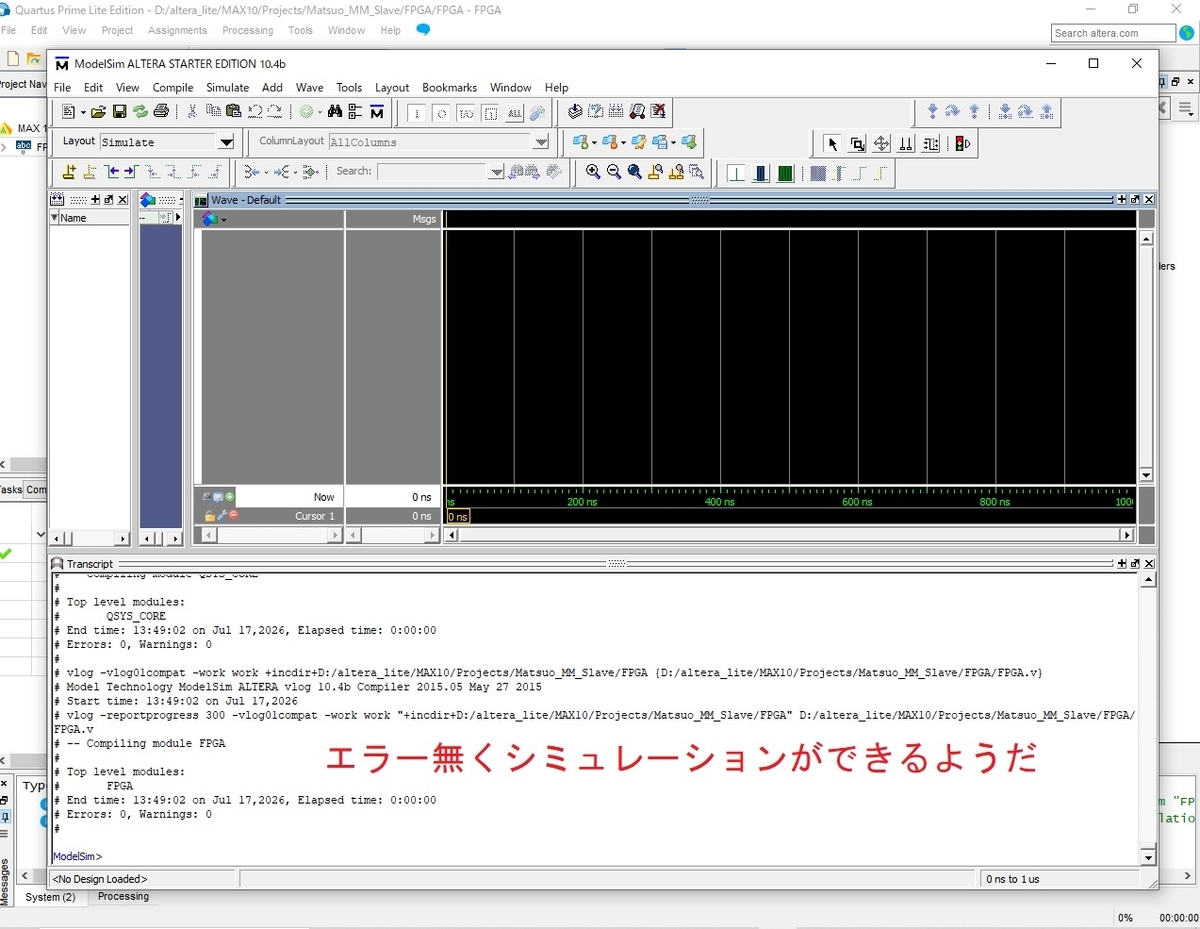
Task: Click inside the Search text field
Action: (x=432, y=172)
